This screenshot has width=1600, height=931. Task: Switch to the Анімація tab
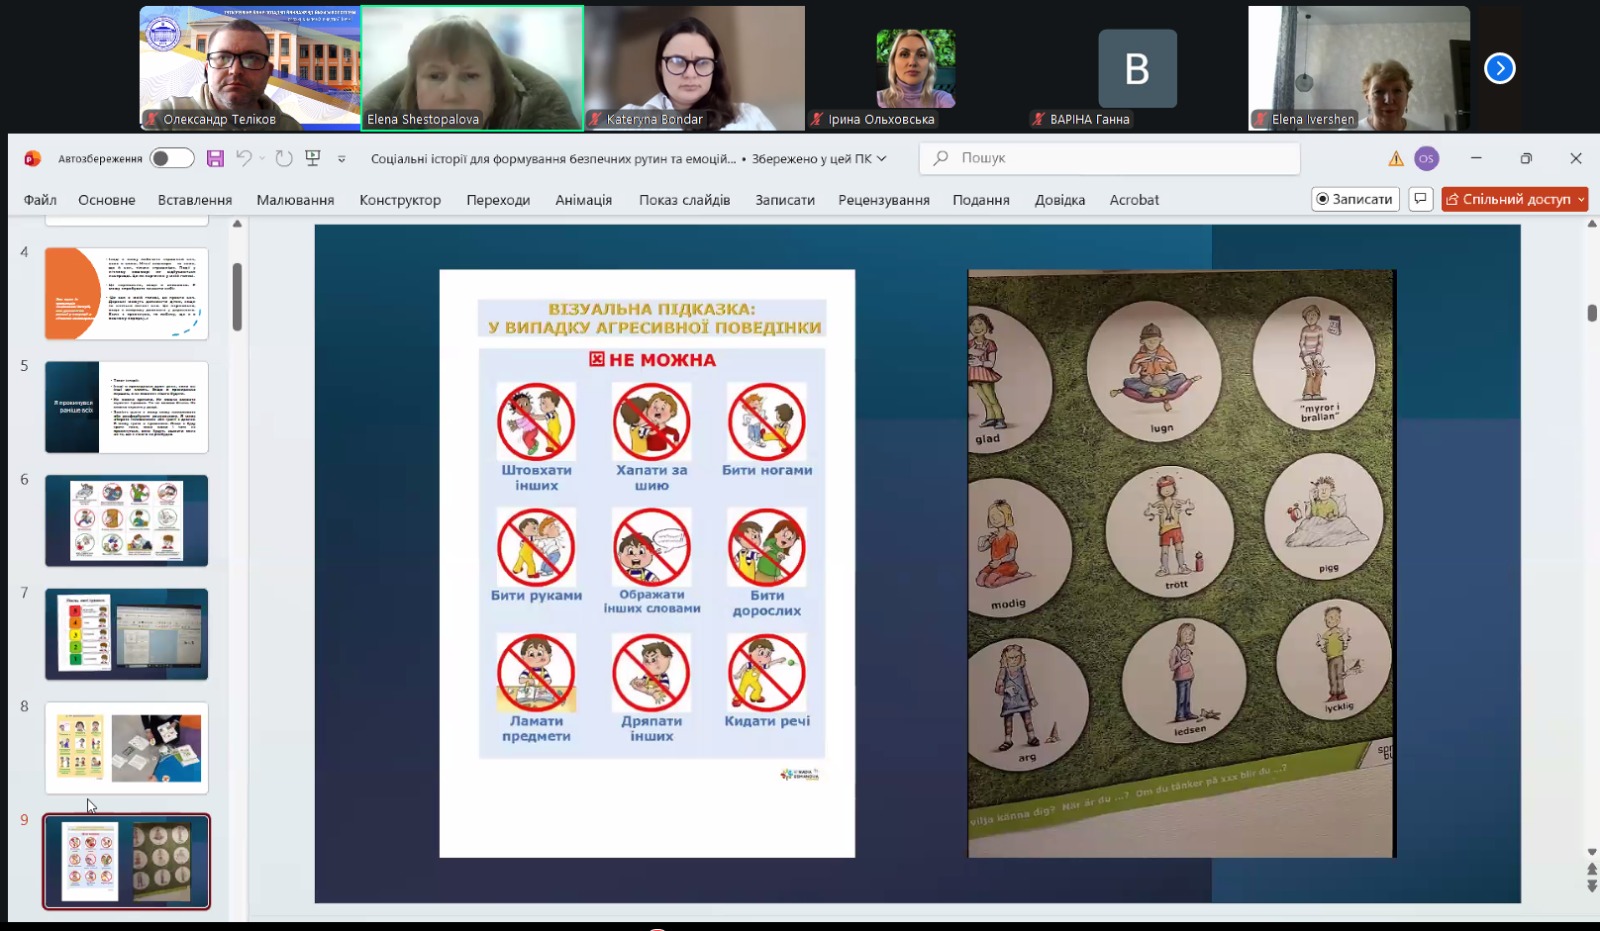click(x=583, y=200)
